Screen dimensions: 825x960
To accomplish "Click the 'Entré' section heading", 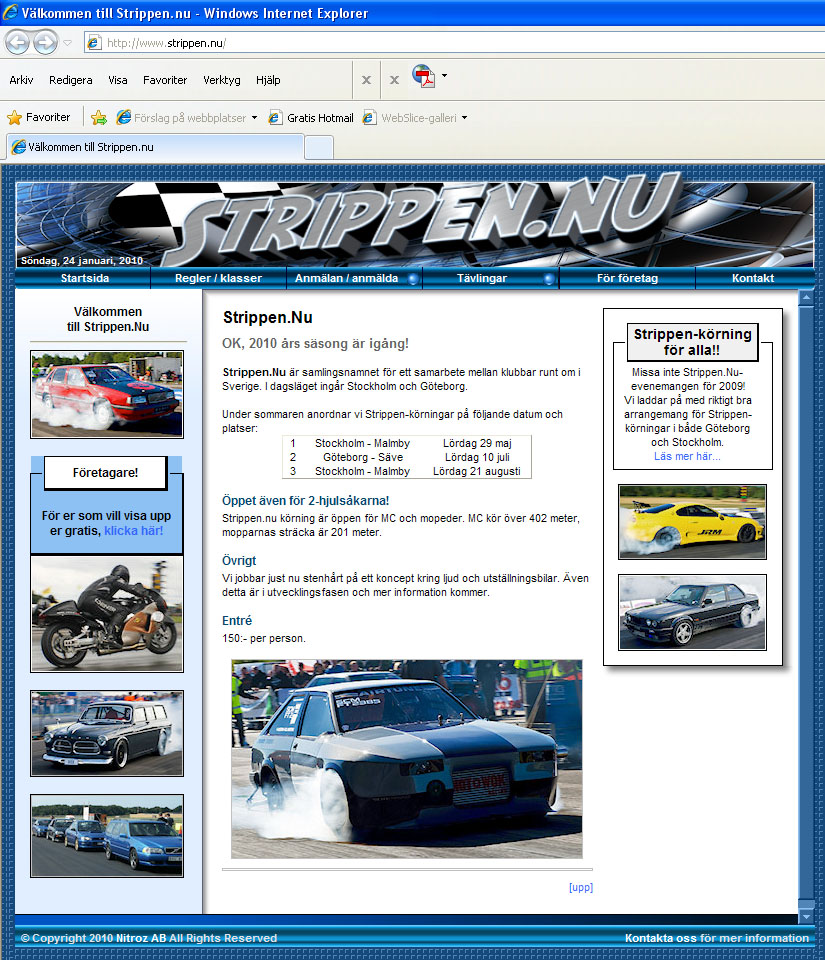I will (237, 621).
